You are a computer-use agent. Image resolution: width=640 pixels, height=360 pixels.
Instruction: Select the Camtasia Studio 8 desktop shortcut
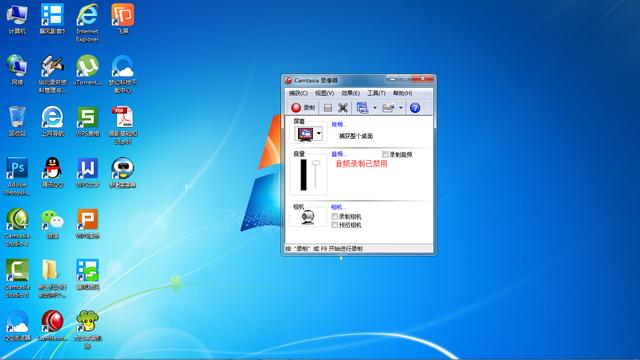[17, 278]
